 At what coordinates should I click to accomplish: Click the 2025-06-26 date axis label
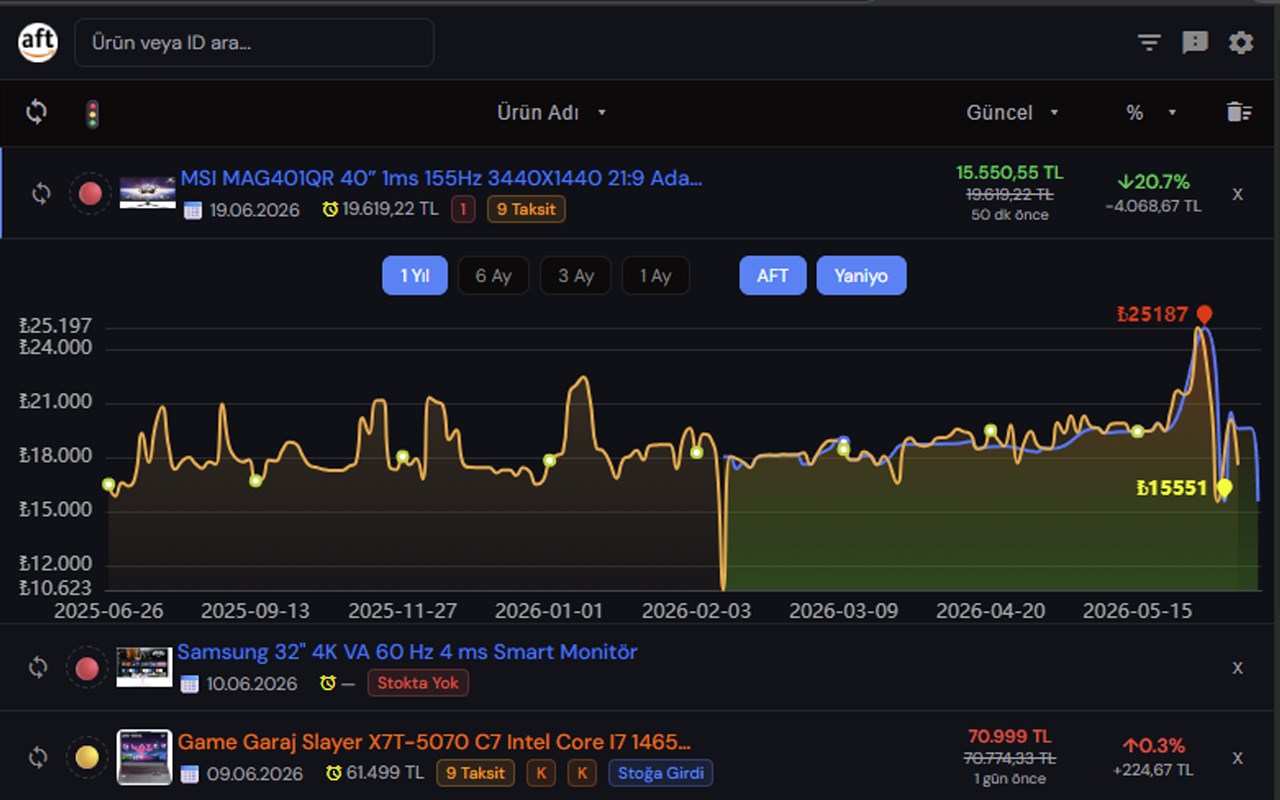[x=109, y=610]
